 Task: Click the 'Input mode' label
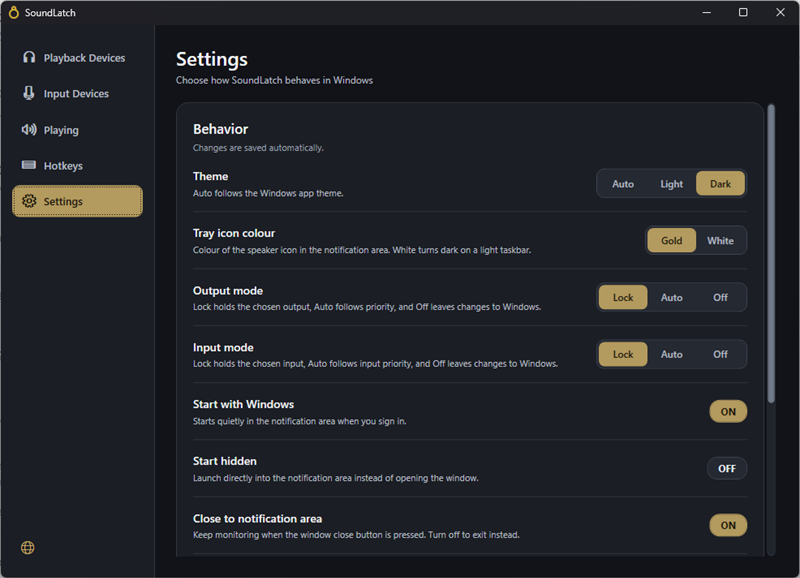(223, 347)
